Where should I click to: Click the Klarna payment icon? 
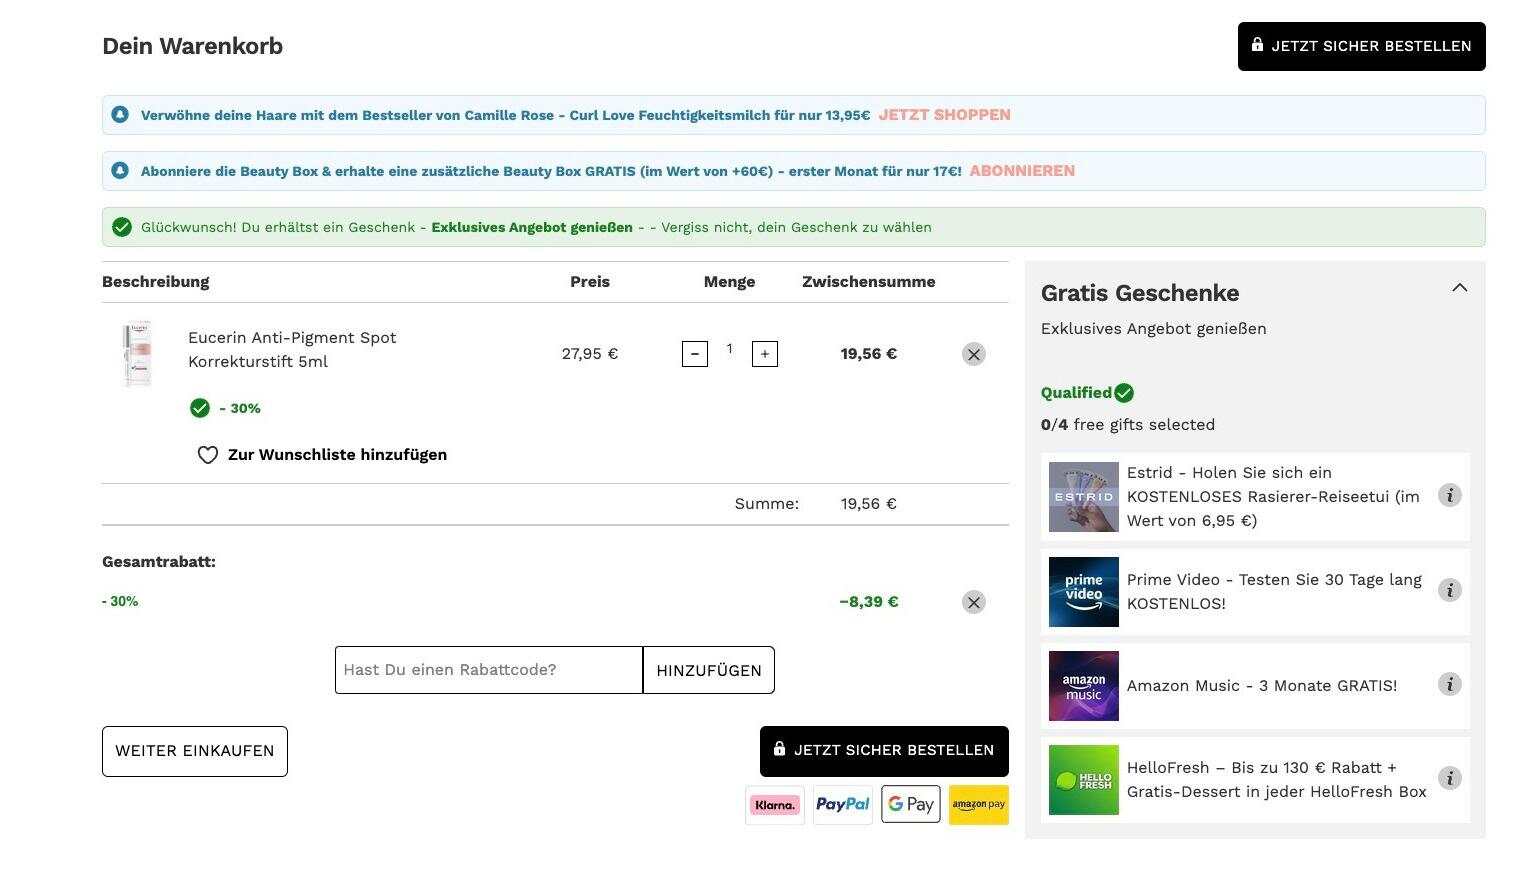click(x=775, y=805)
